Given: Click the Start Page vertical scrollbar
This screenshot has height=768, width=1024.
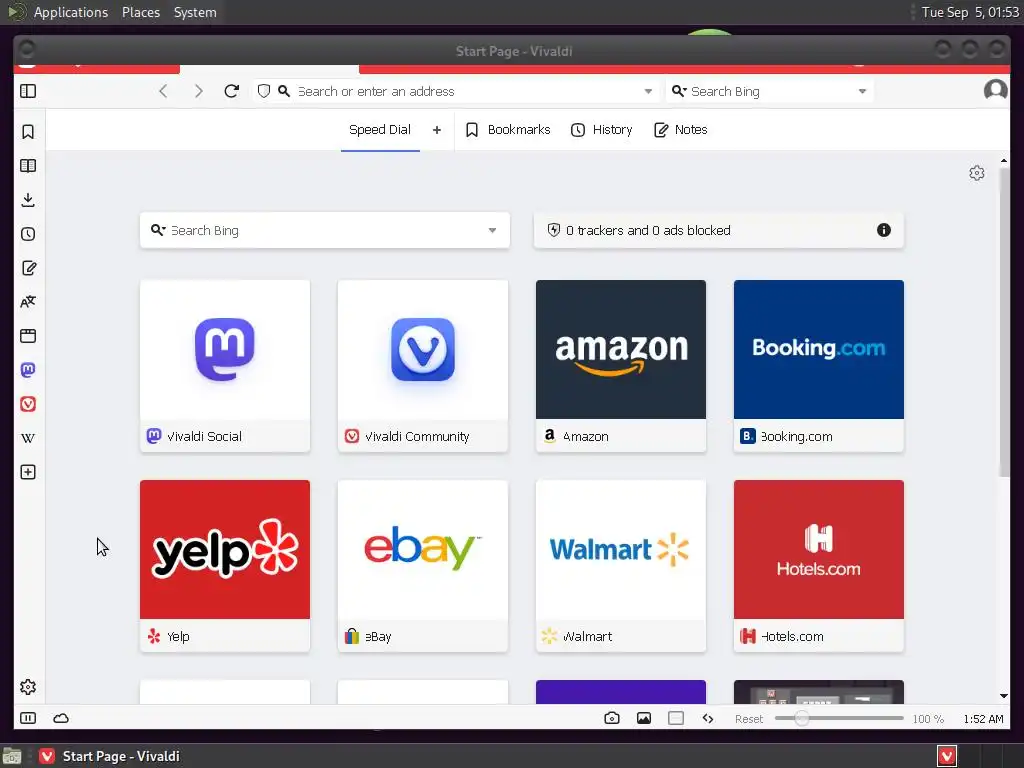Looking at the screenshot, I should point(1004,322).
